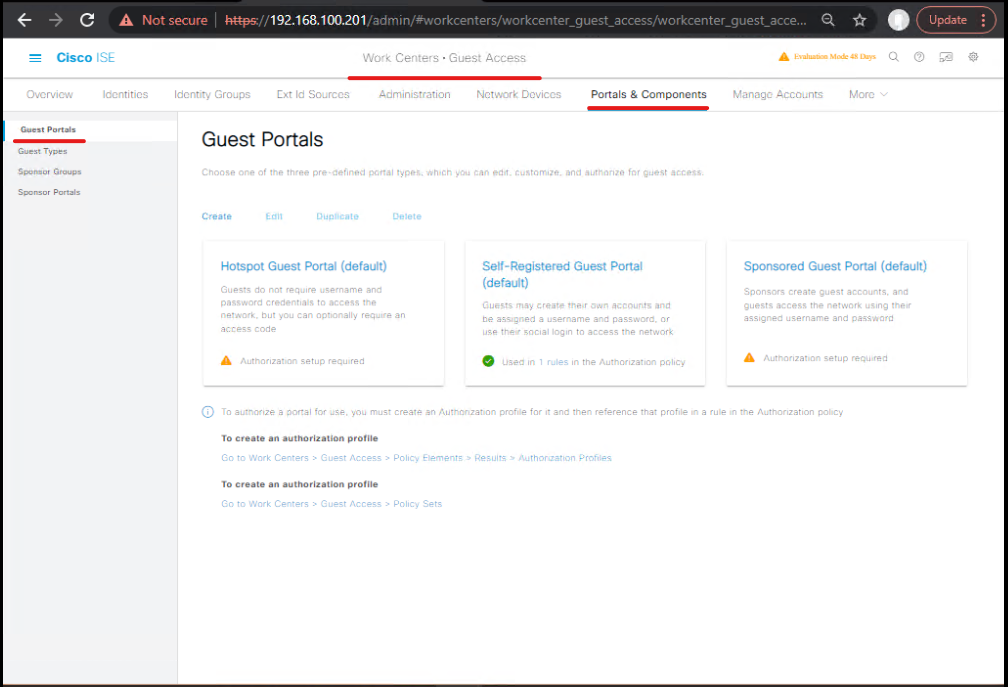Viewport: 1008px width, 687px height.
Task: Open Self-Registered Guest Portal (default)
Action: pos(562,274)
